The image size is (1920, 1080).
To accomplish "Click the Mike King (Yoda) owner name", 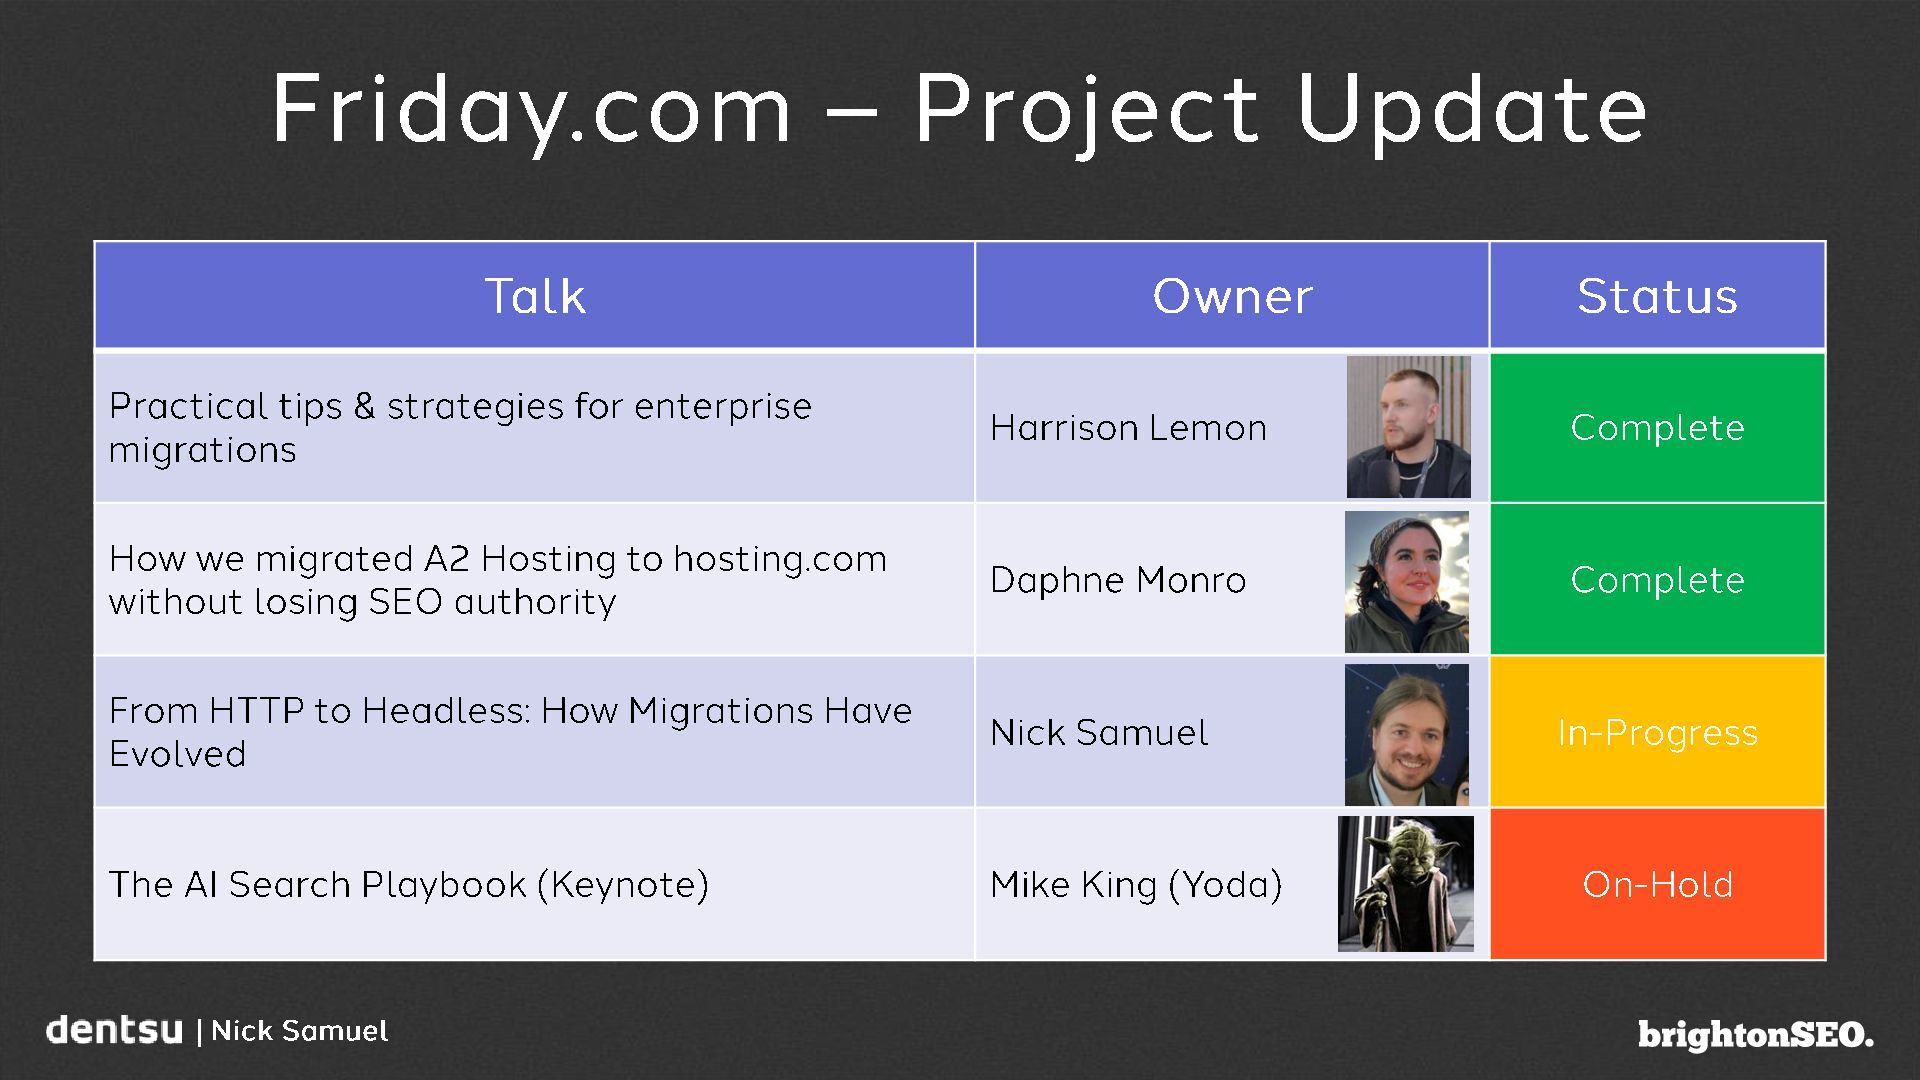I will click(1136, 885).
